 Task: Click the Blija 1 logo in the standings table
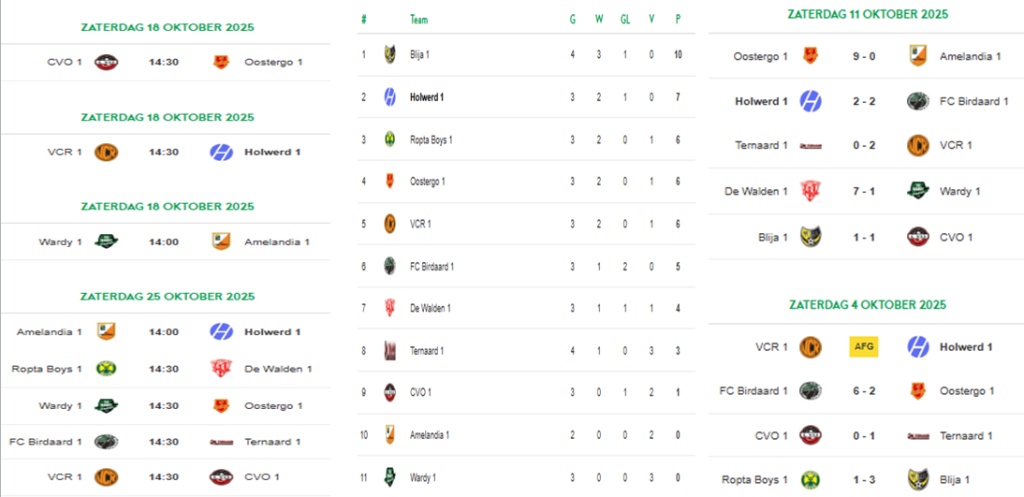390,54
